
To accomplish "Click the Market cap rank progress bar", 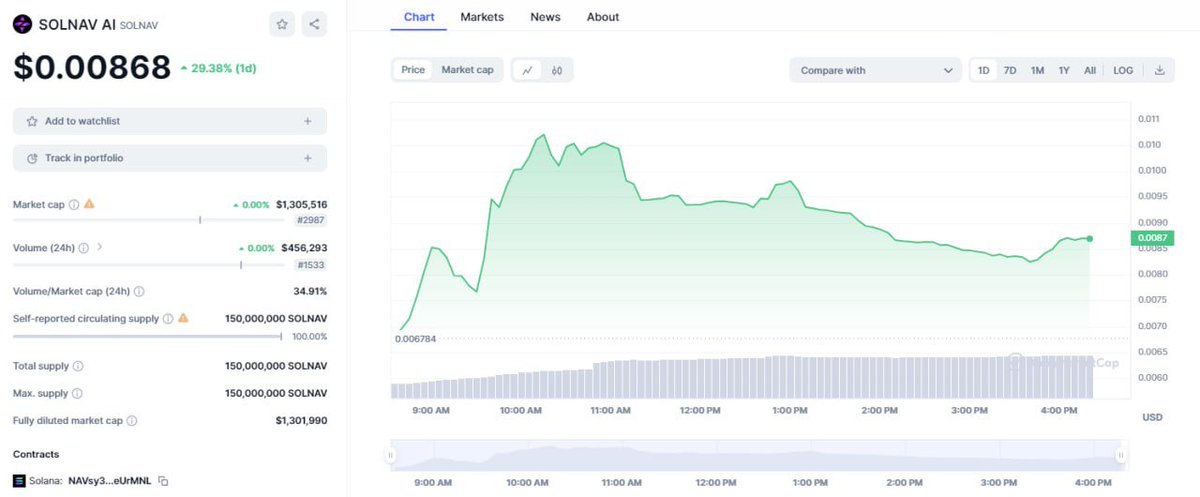I will click(x=147, y=220).
